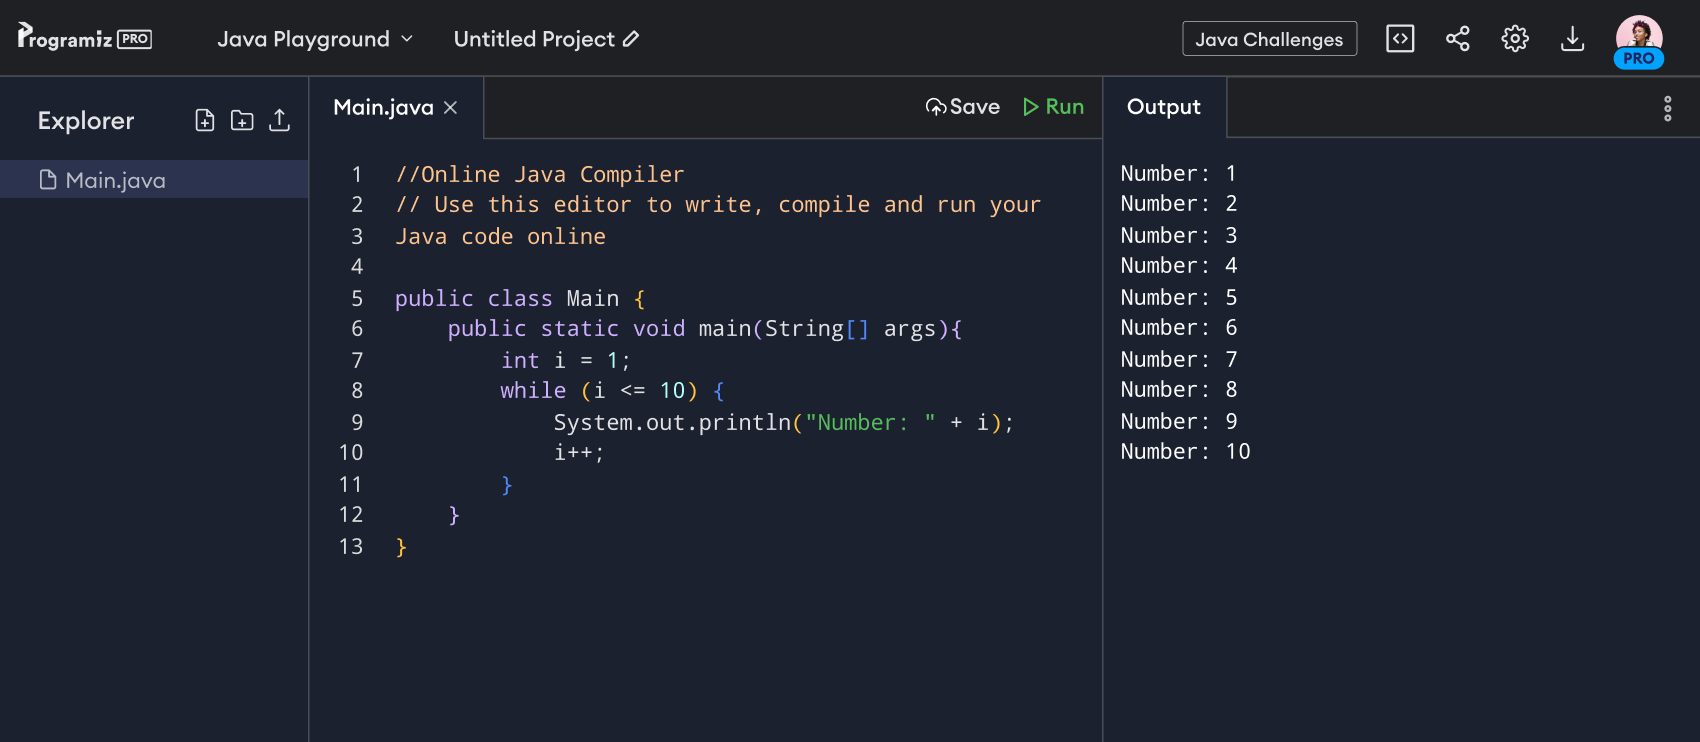The height and width of the screenshot is (742, 1700).
Task: Click the main method declaration line
Action: click(705, 329)
